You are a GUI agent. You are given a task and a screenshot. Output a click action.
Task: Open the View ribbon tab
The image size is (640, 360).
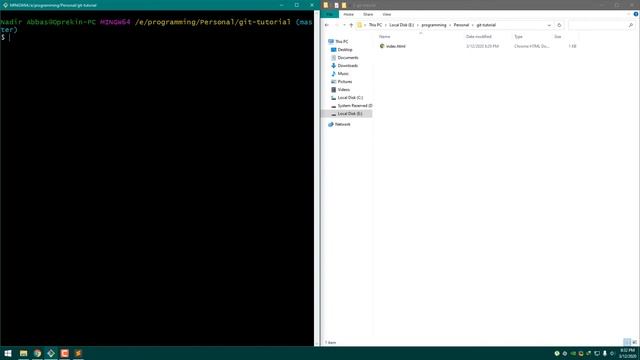387,14
